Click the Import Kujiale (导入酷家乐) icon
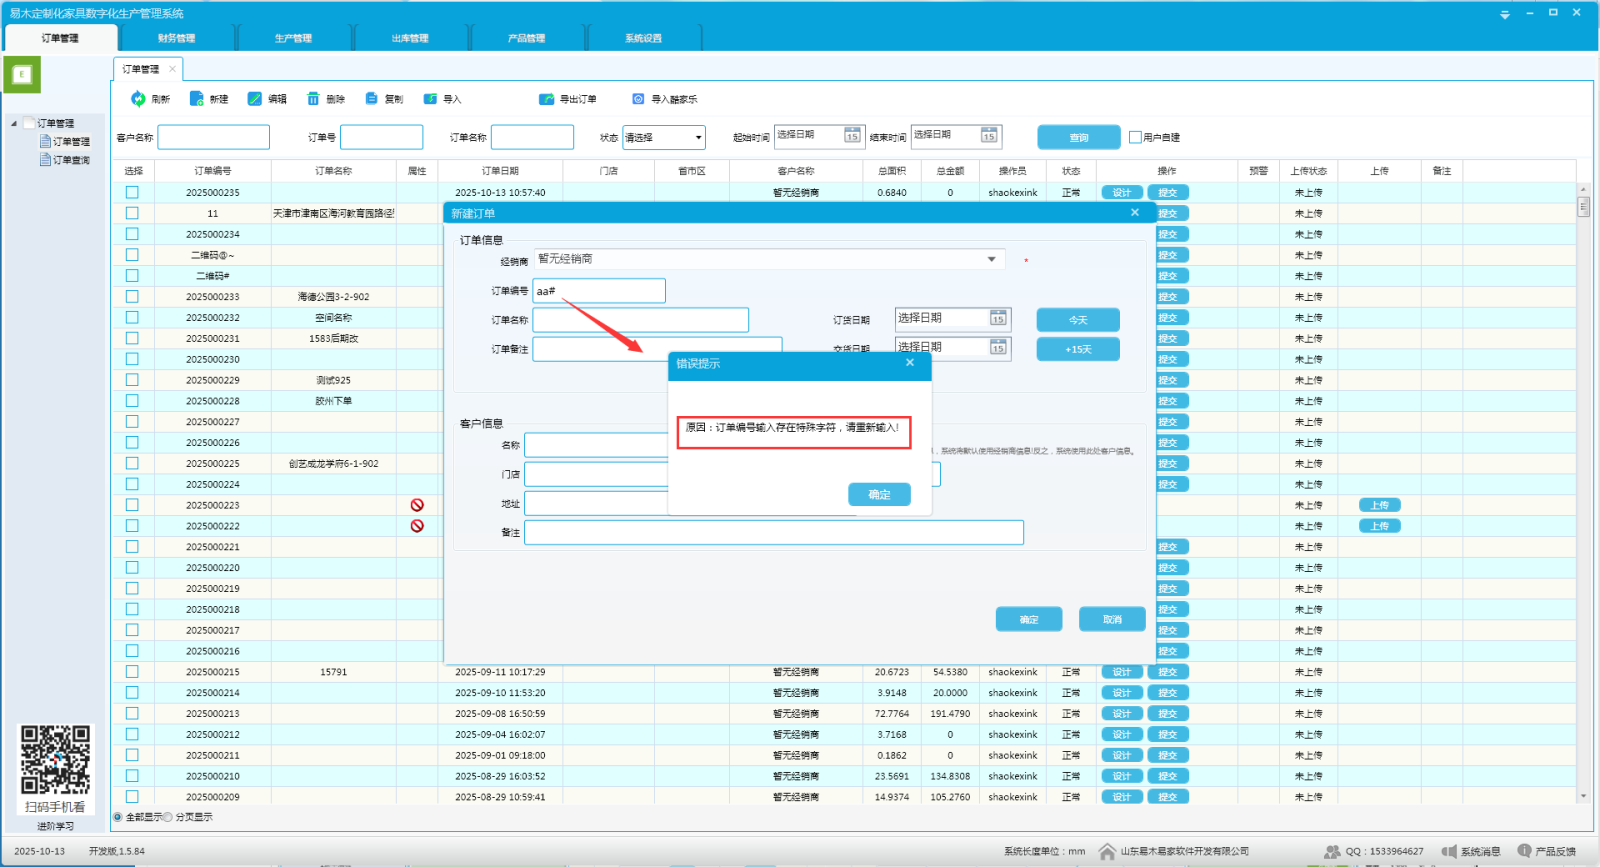The height and width of the screenshot is (867, 1600). click(x=638, y=99)
